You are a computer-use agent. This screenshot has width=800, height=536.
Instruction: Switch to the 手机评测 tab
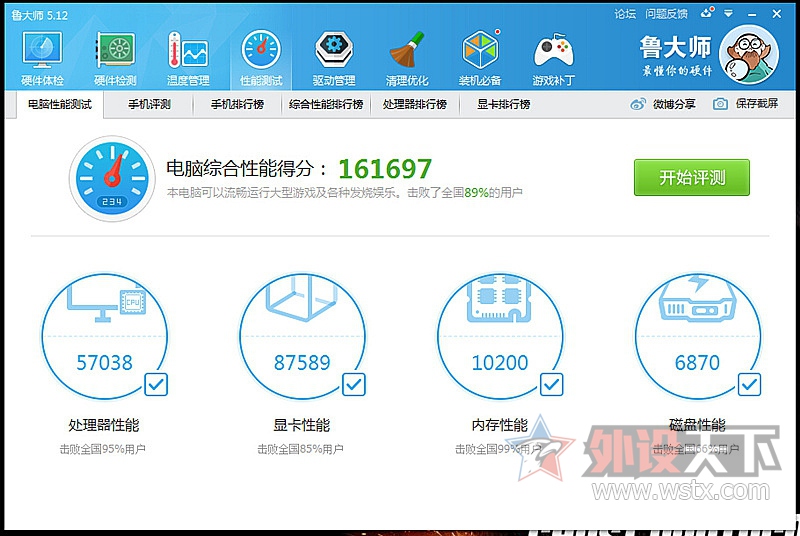point(149,105)
